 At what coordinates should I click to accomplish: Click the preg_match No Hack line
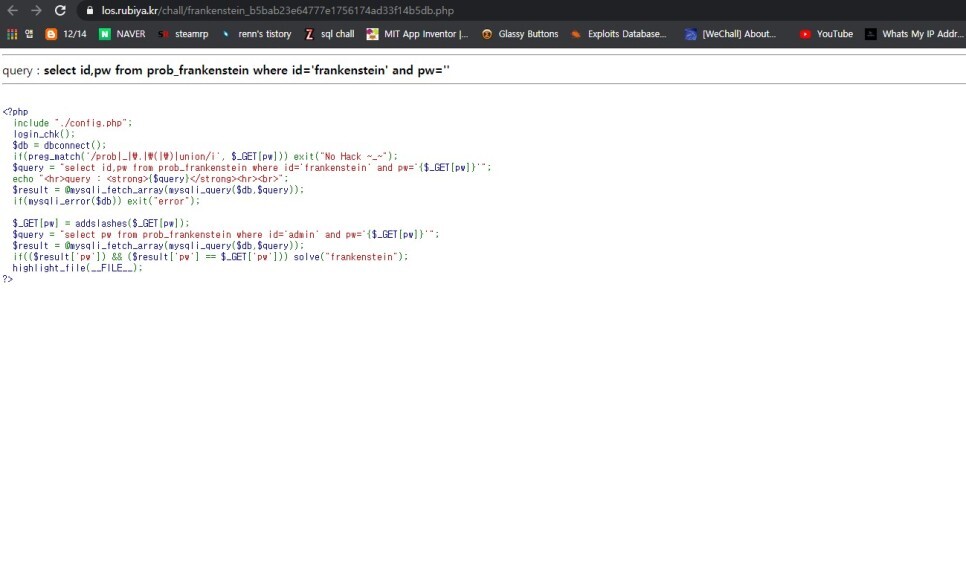(x=205, y=156)
